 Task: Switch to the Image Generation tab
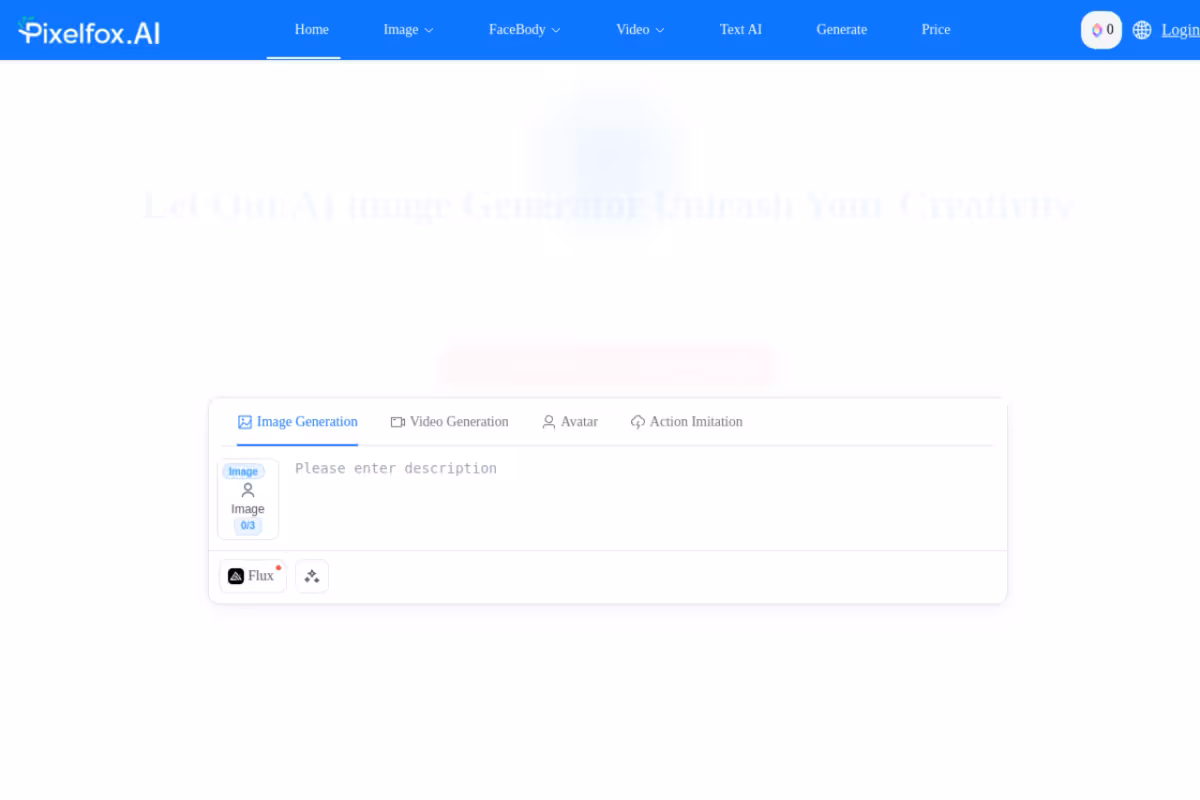click(298, 422)
